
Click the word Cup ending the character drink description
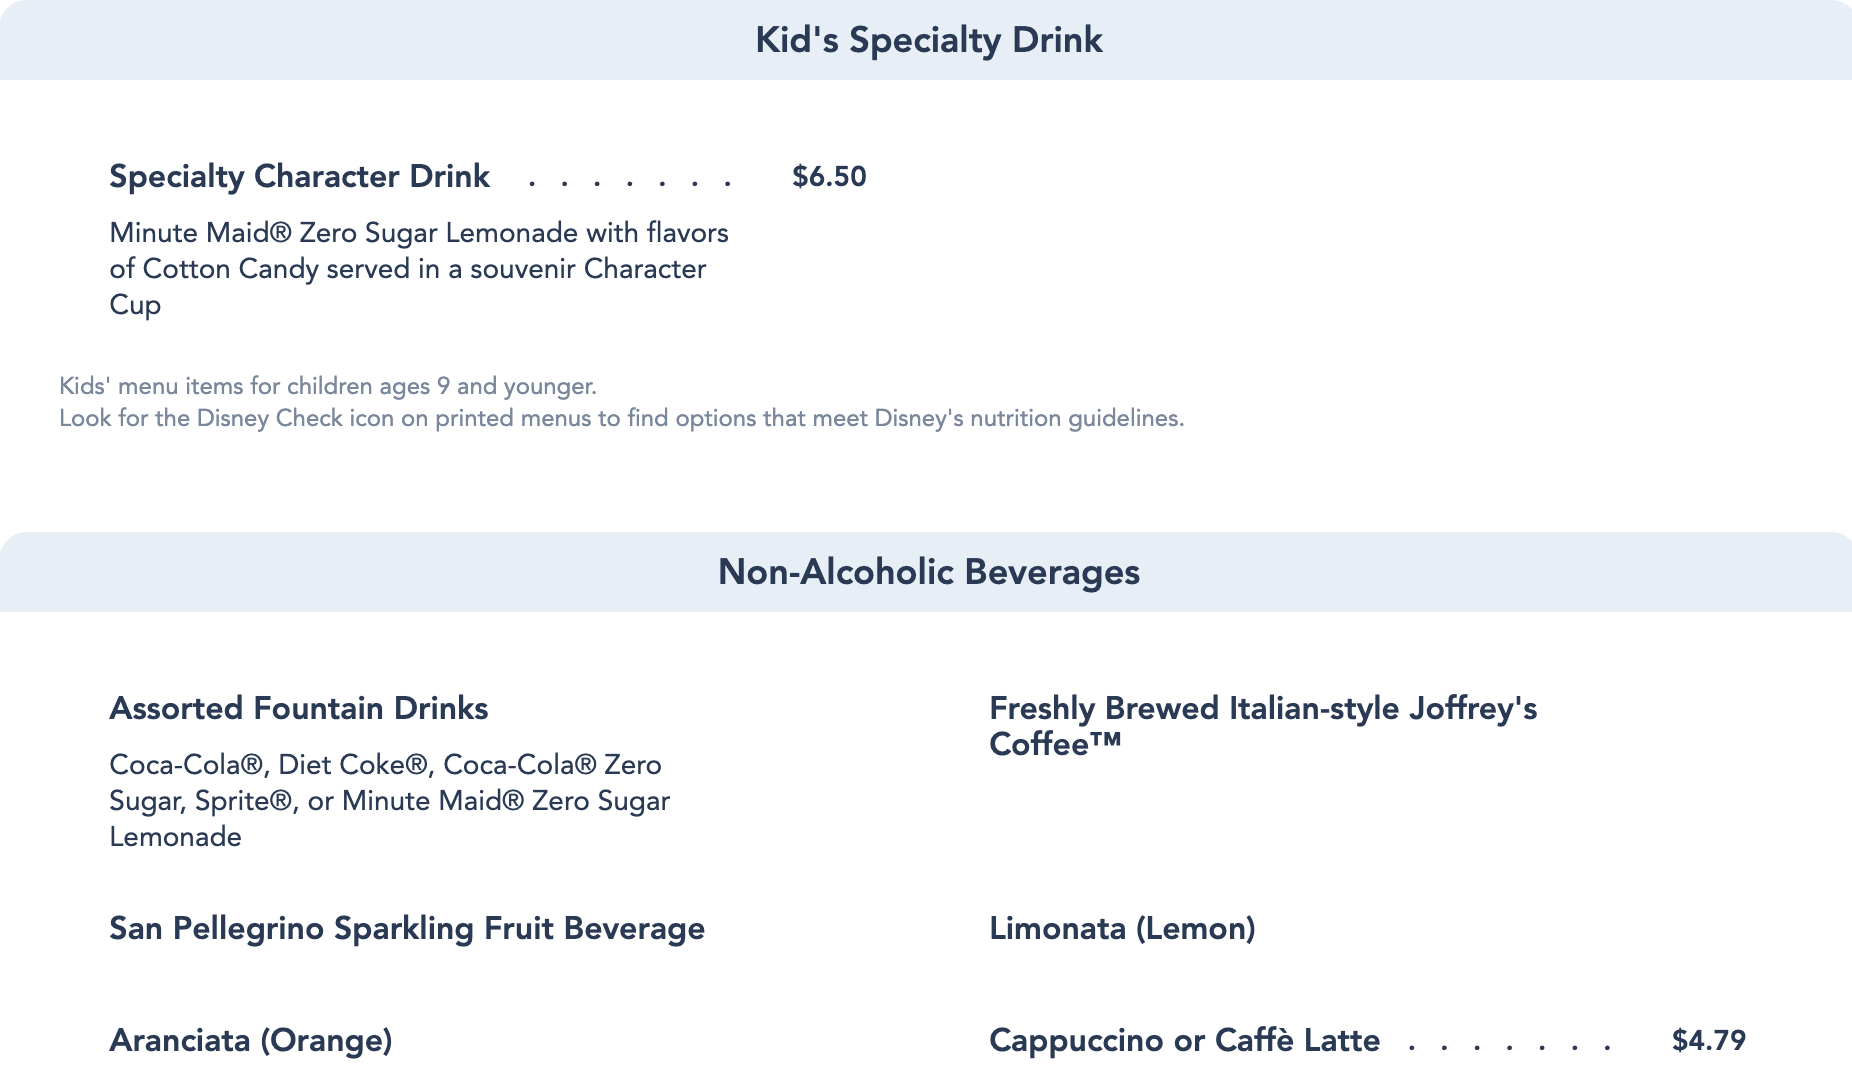coord(135,304)
